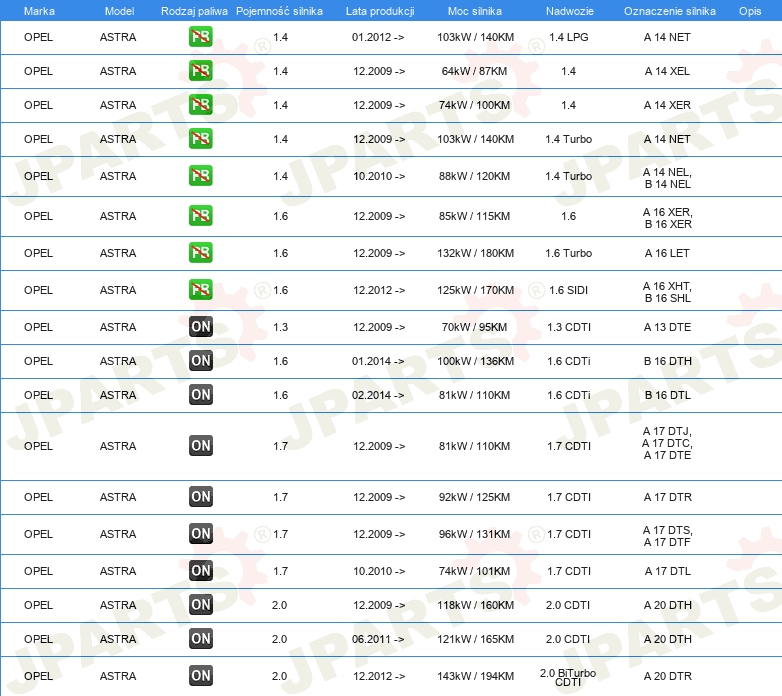Click the Opis column header
The image size is (782, 696).
tap(750, 11)
